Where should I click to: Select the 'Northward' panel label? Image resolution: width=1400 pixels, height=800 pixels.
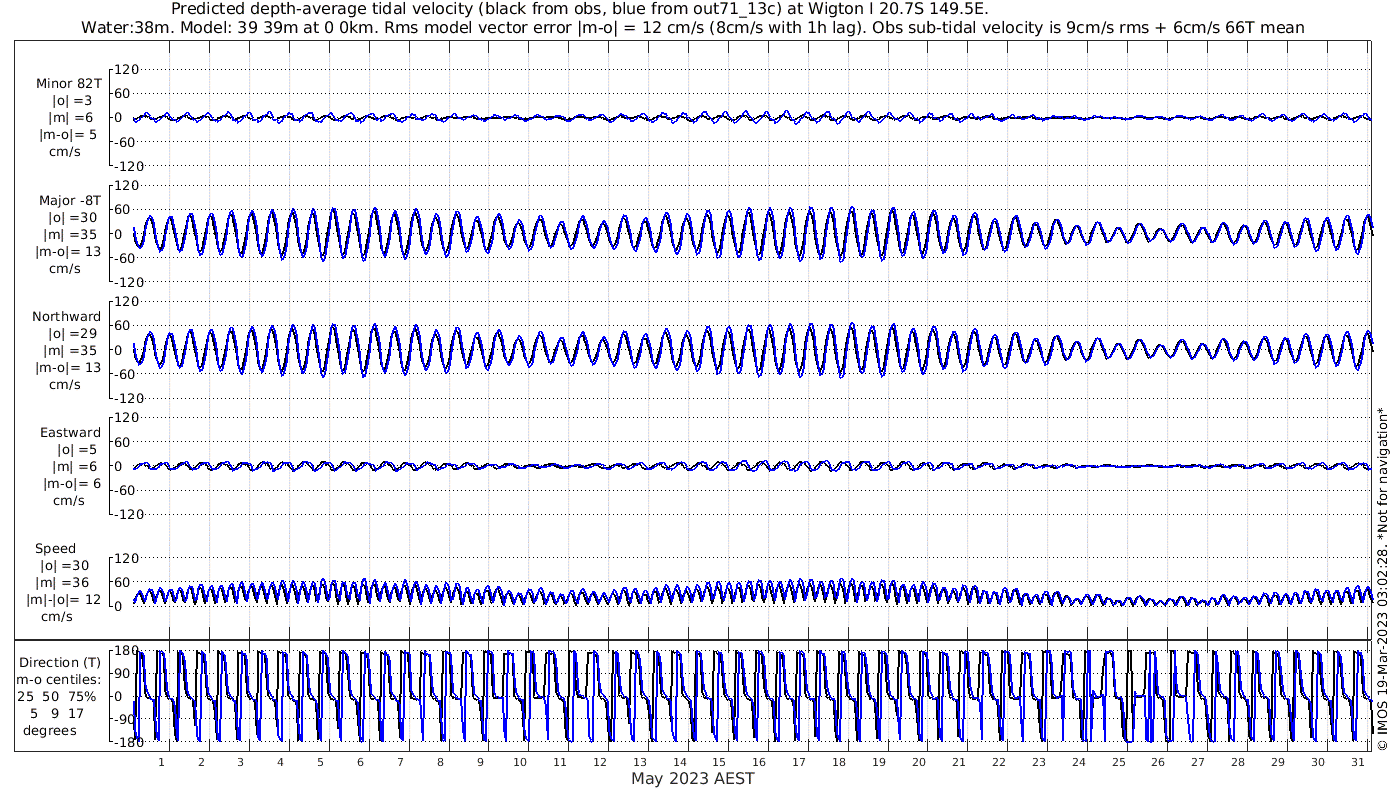68,316
